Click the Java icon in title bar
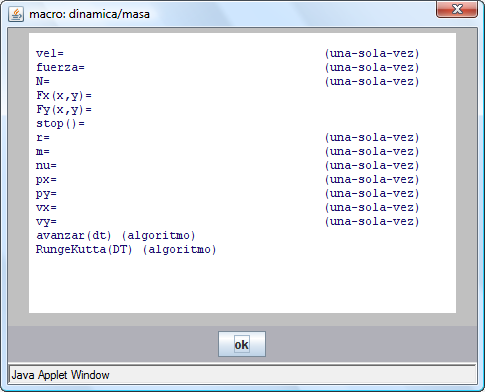 click(x=16, y=14)
